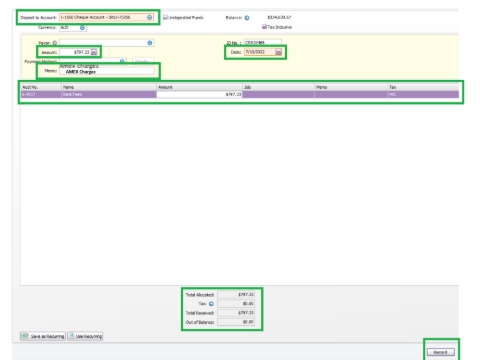Click the Memo cell in Bank Fees row

click(x=351, y=94)
